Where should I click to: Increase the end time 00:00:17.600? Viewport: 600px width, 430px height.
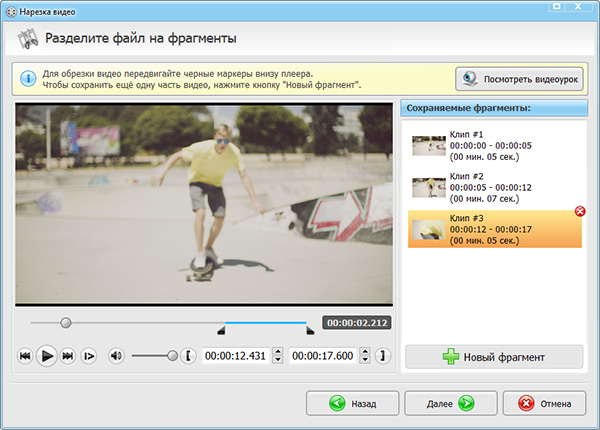coord(365,352)
